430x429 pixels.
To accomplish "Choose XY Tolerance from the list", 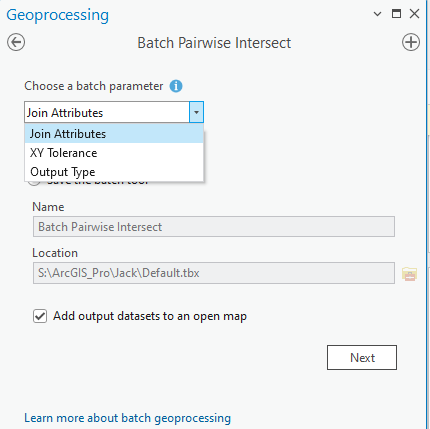I will click(114, 153).
